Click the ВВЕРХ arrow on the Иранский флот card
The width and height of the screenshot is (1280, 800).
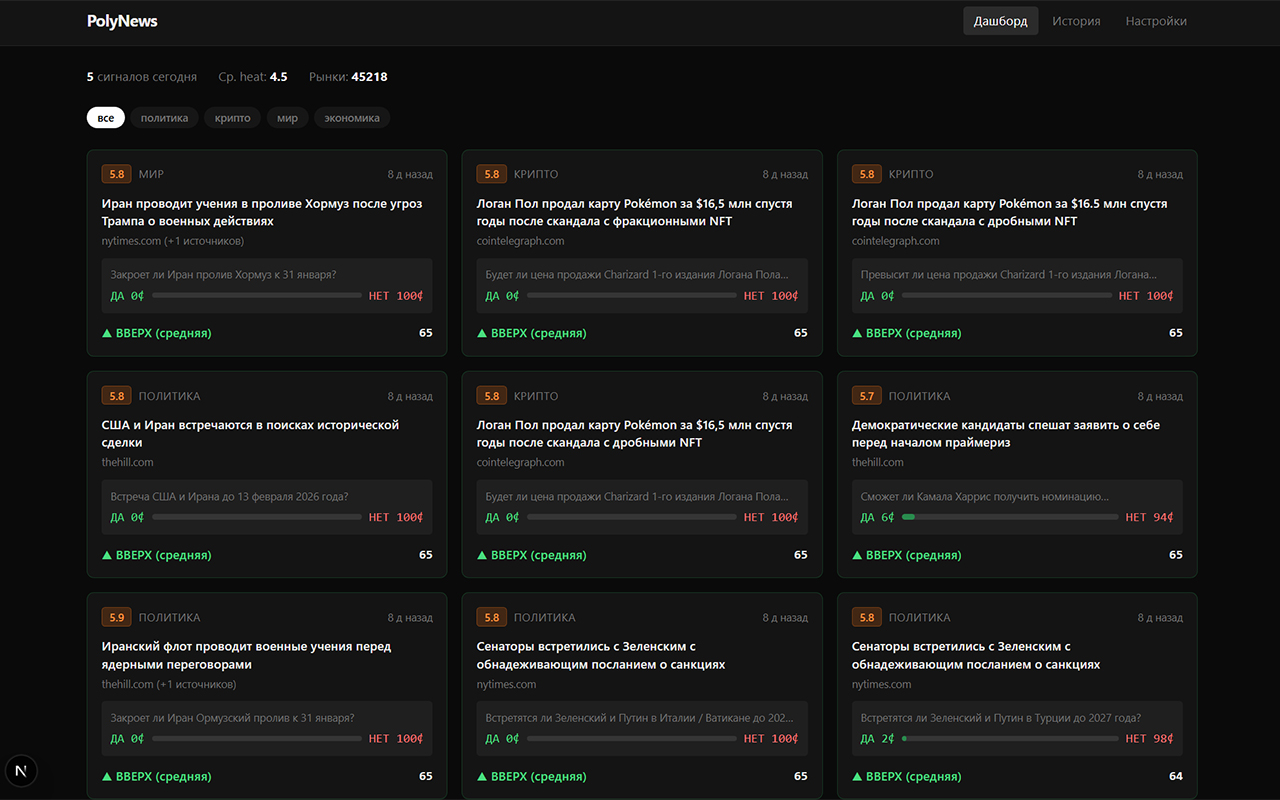[x=107, y=777]
